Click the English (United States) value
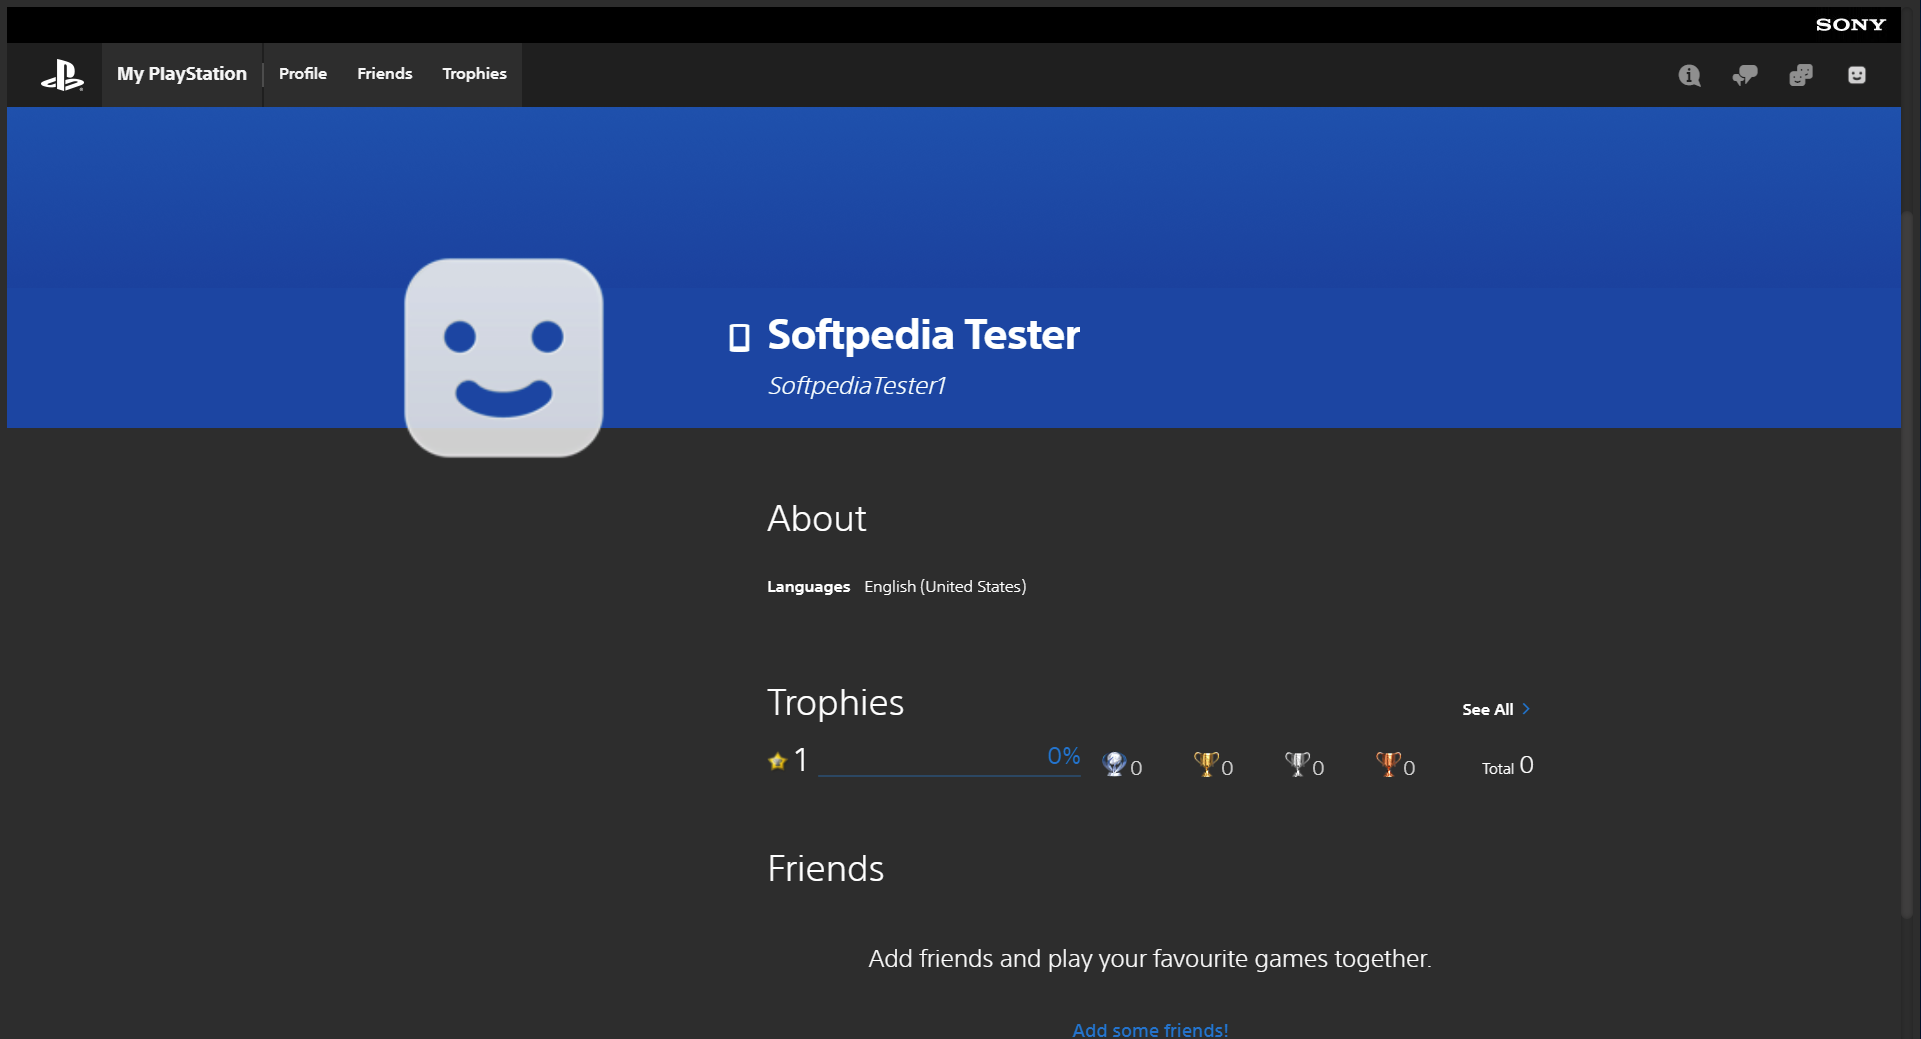This screenshot has width=1921, height=1039. pyautogui.click(x=945, y=587)
